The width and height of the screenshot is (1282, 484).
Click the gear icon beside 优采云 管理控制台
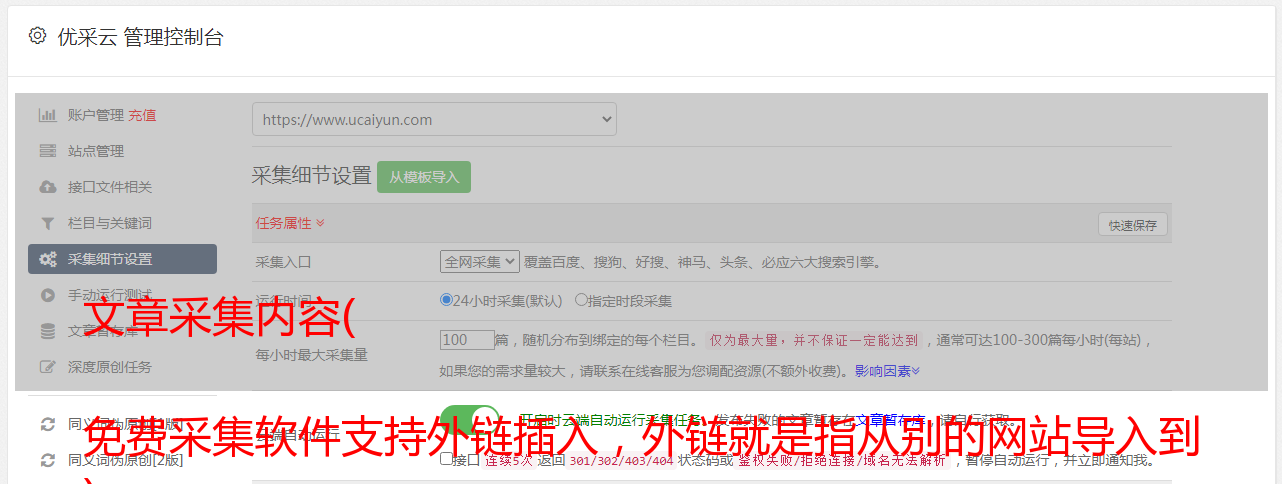(x=37, y=36)
